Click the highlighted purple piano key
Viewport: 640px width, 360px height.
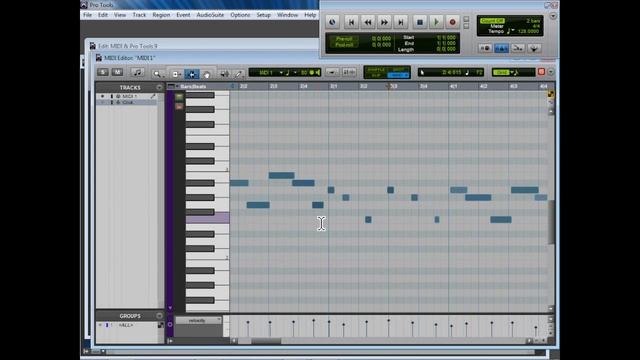click(207, 218)
